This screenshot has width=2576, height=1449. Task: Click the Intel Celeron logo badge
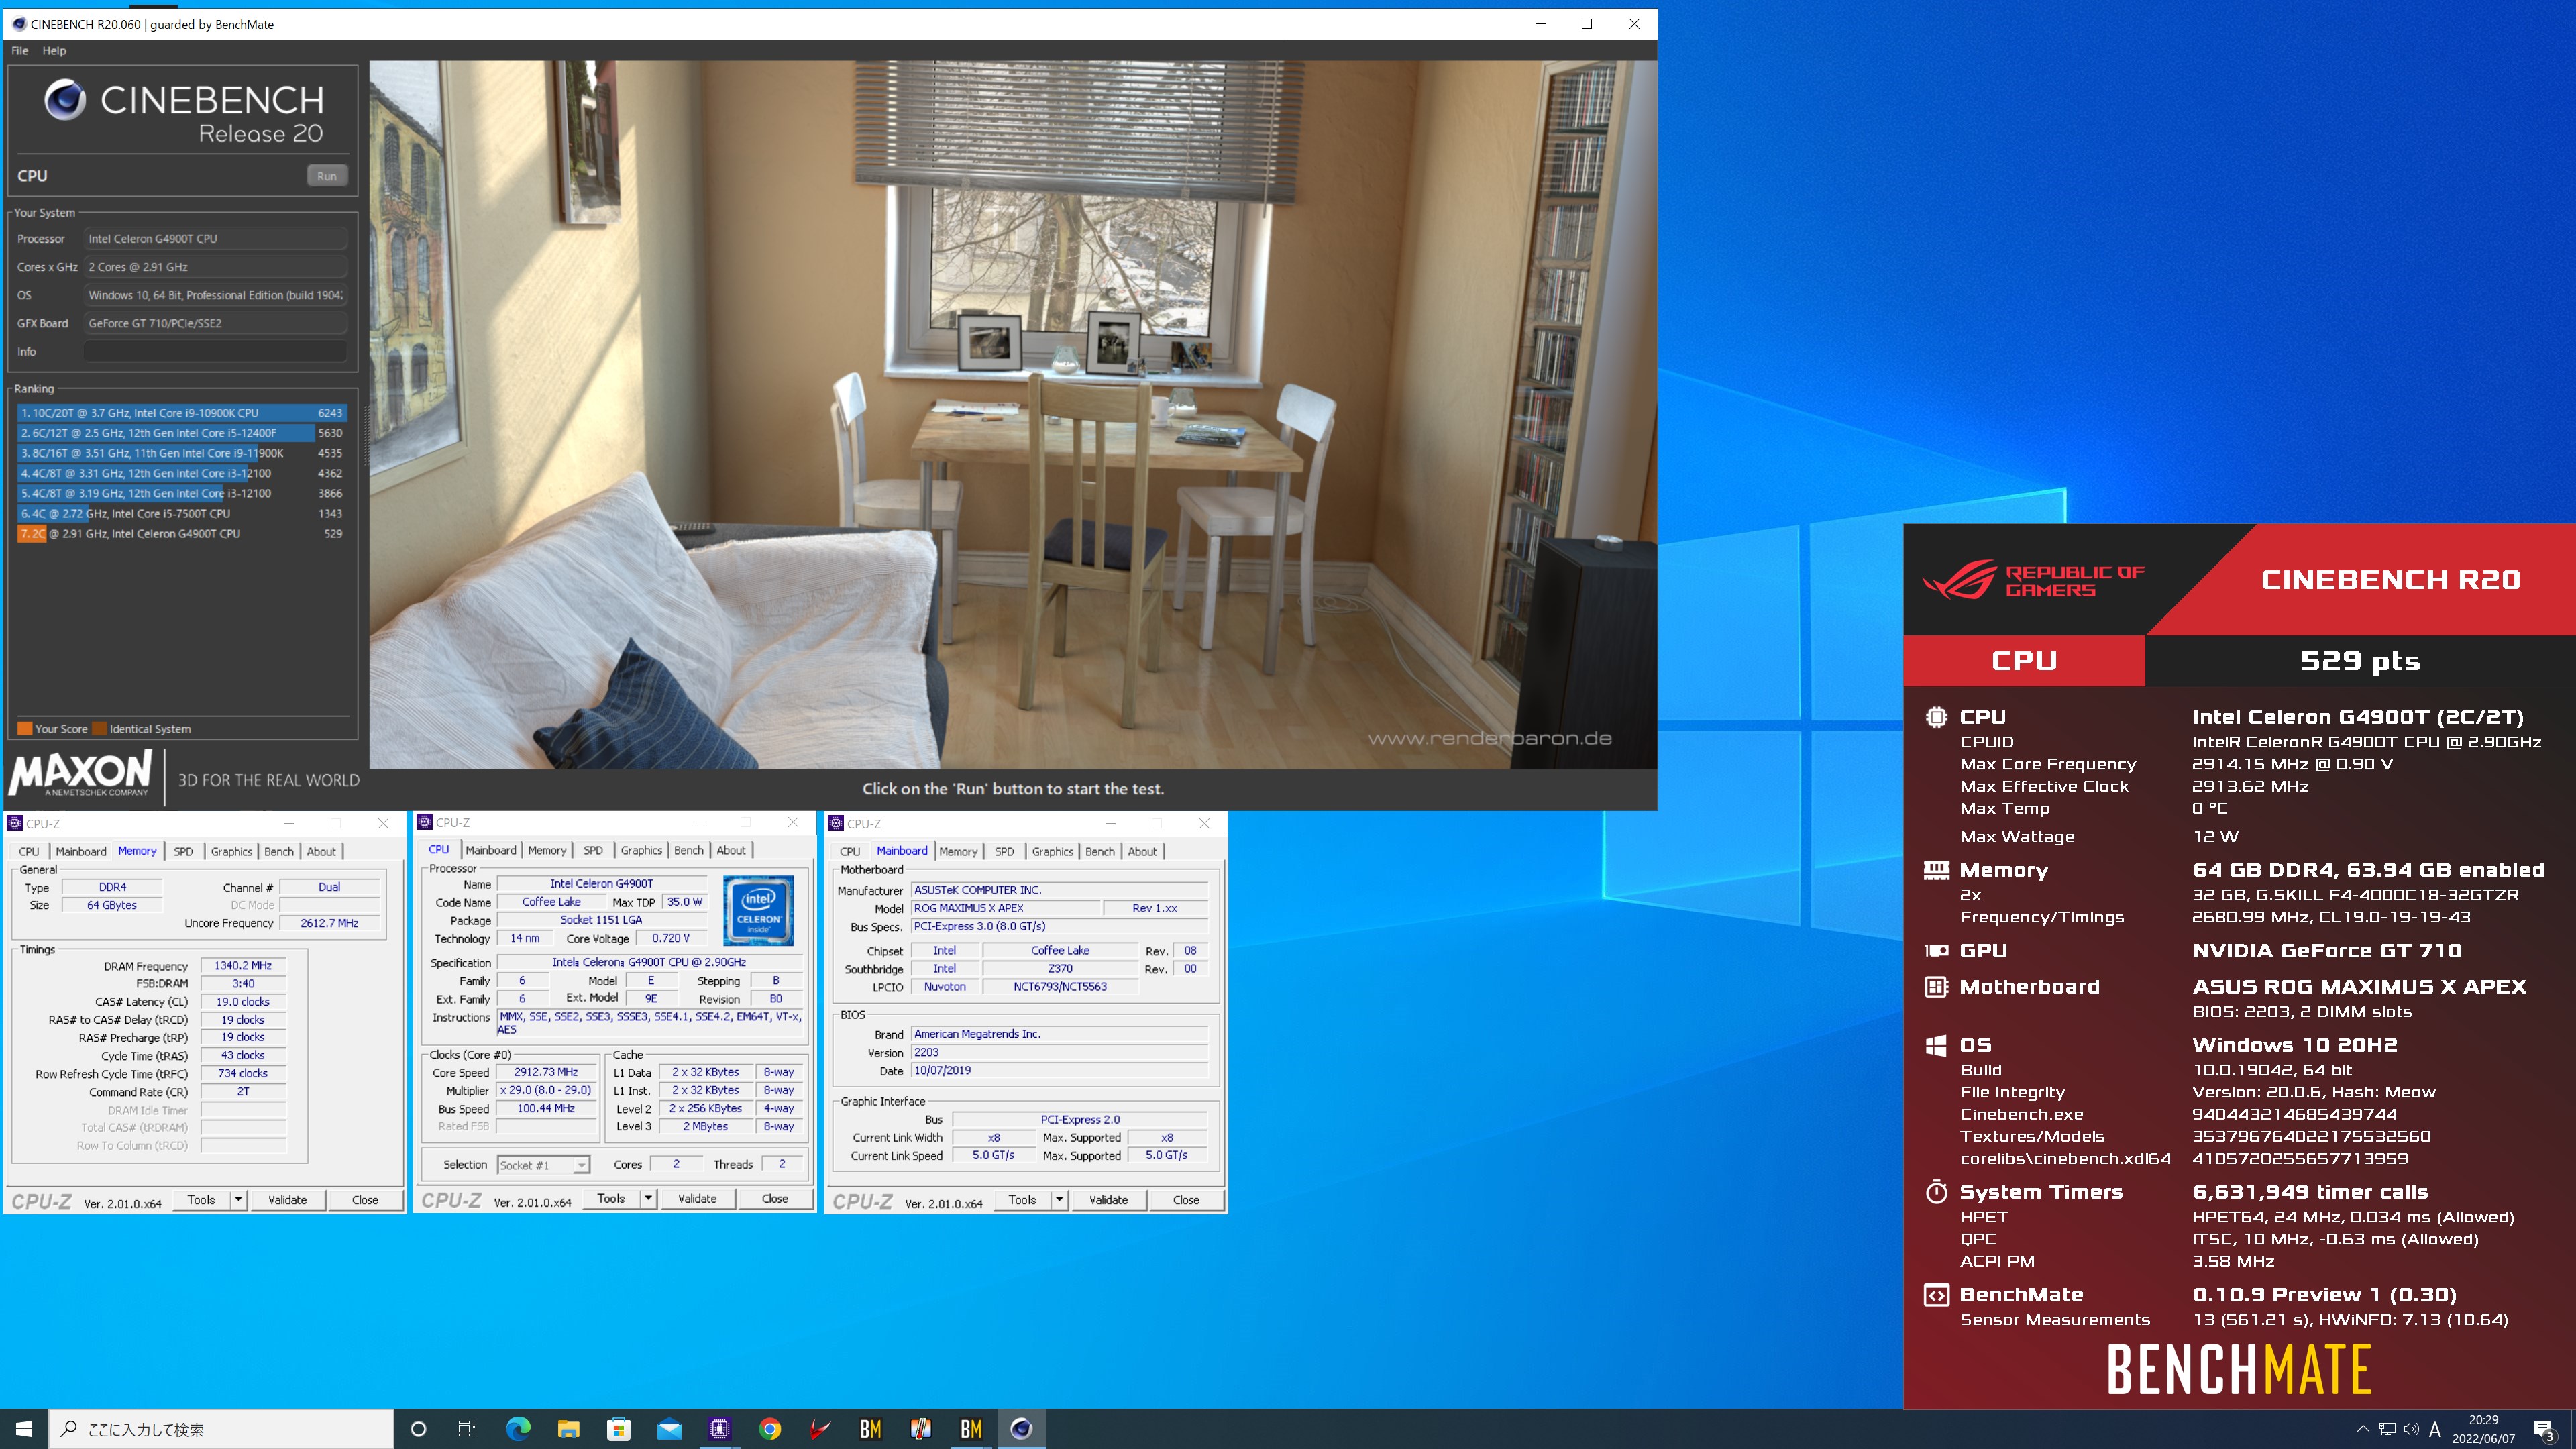pyautogui.click(x=759, y=910)
